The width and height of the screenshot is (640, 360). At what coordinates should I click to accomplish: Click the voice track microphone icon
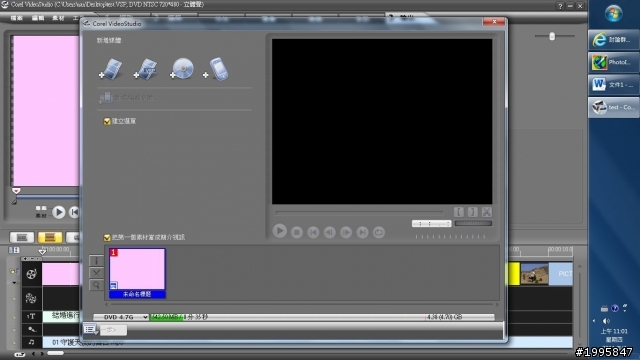coord(31,329)
